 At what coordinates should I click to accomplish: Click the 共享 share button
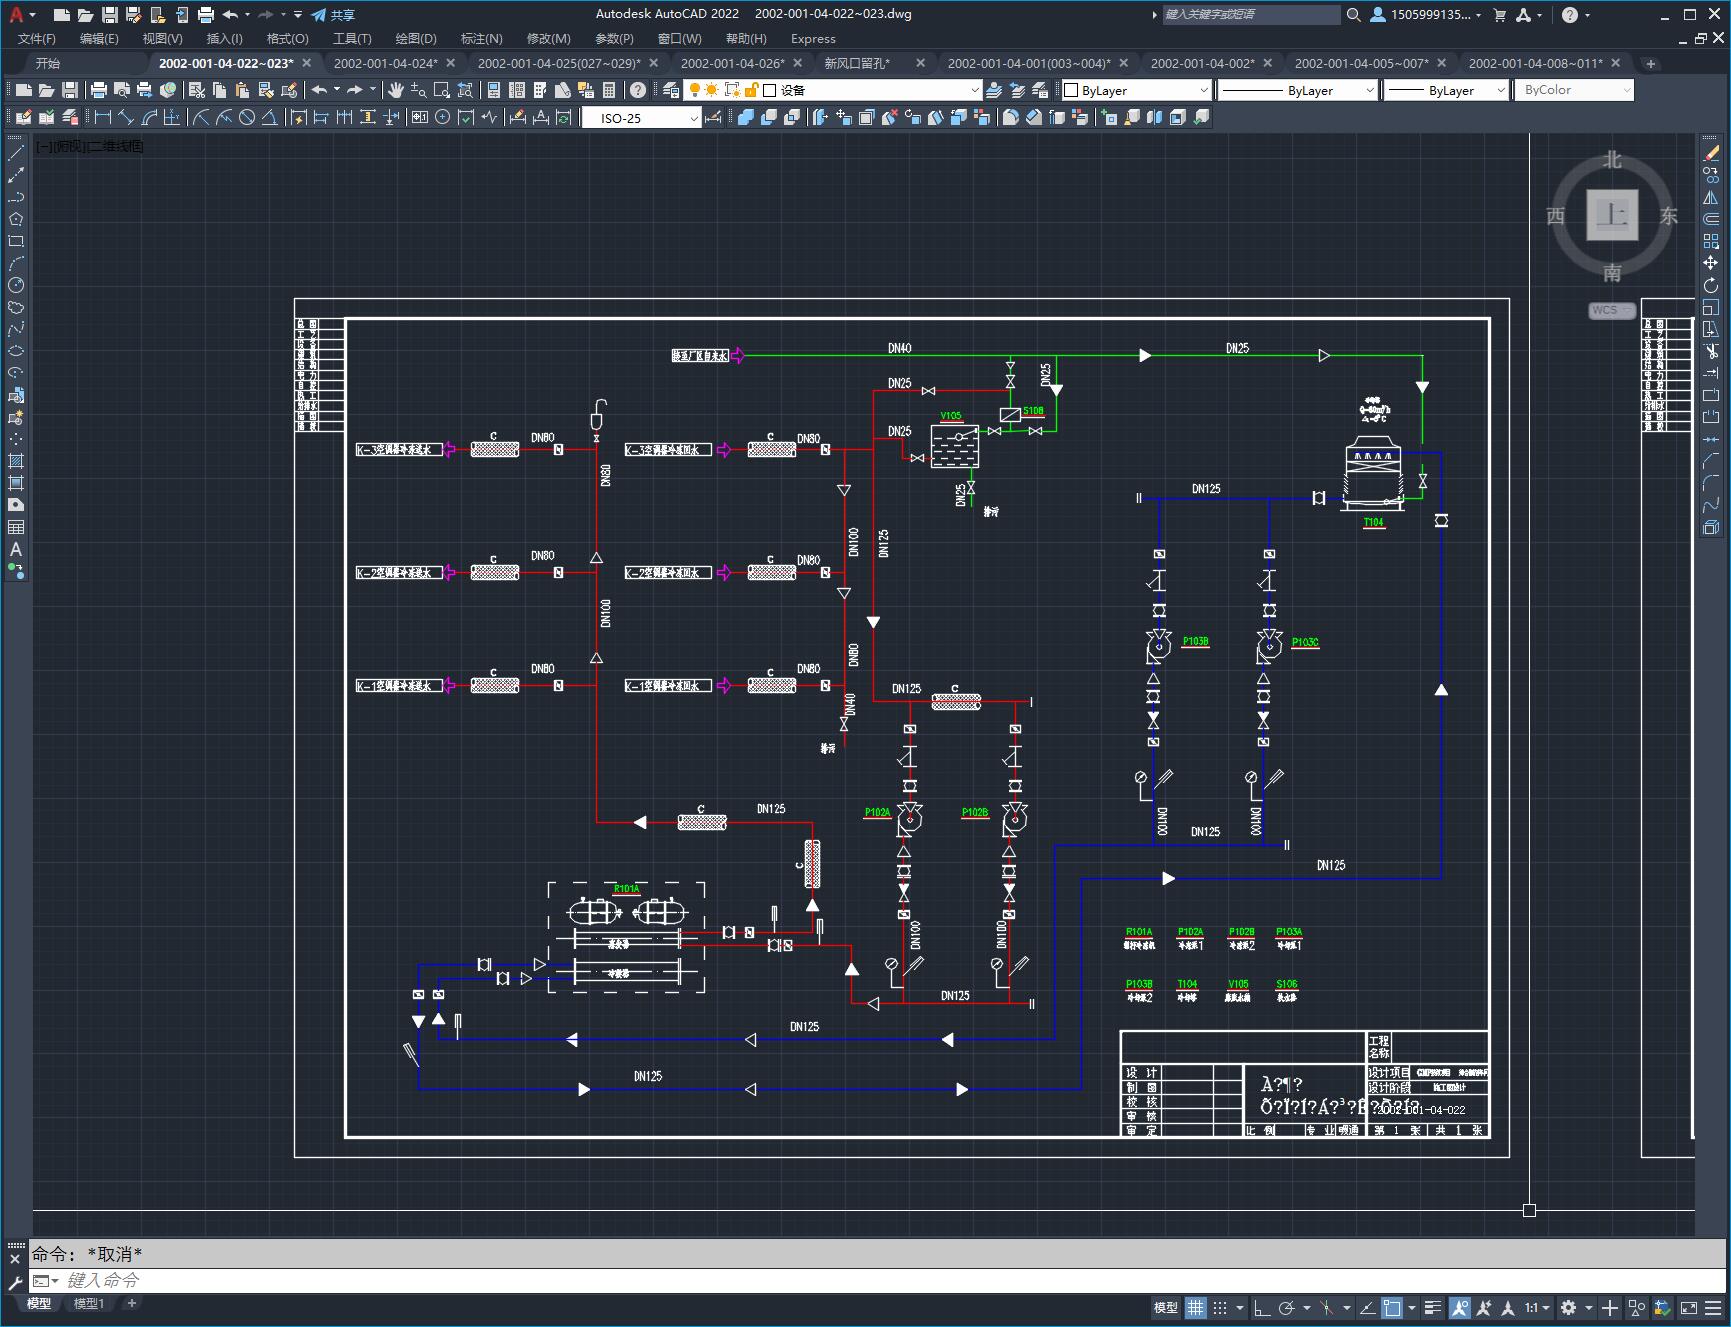click(x=333, y=15)
